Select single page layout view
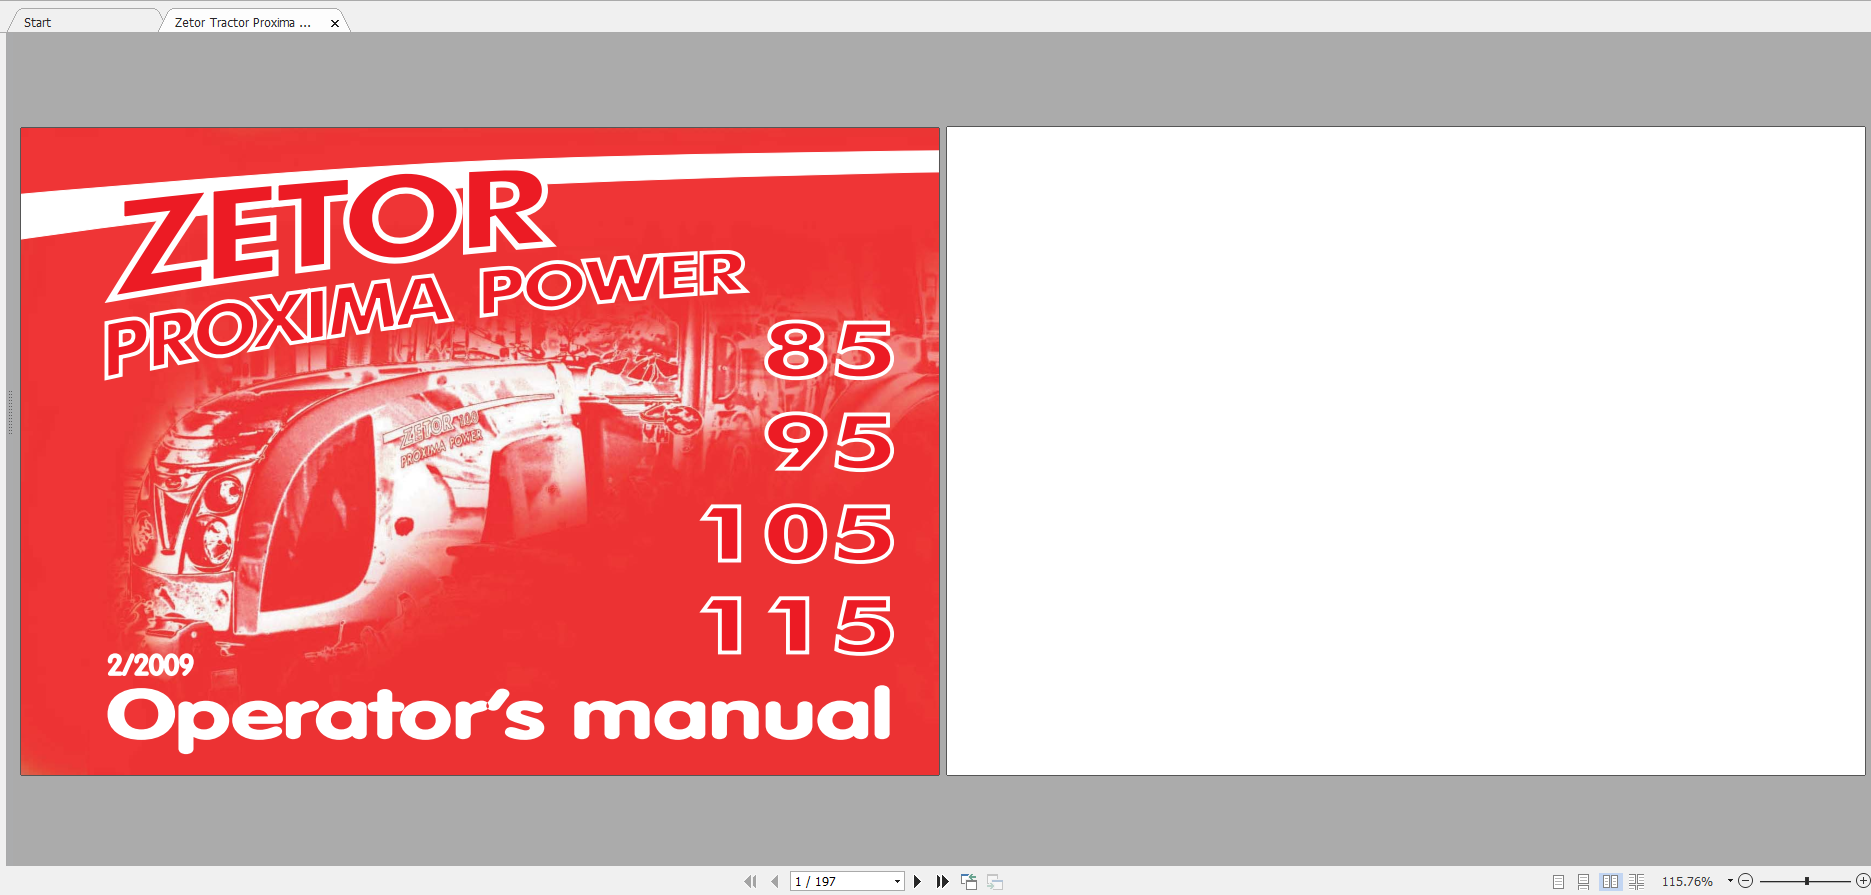The width and height of the screenshot is (1871, 895). pos(1558,881)
